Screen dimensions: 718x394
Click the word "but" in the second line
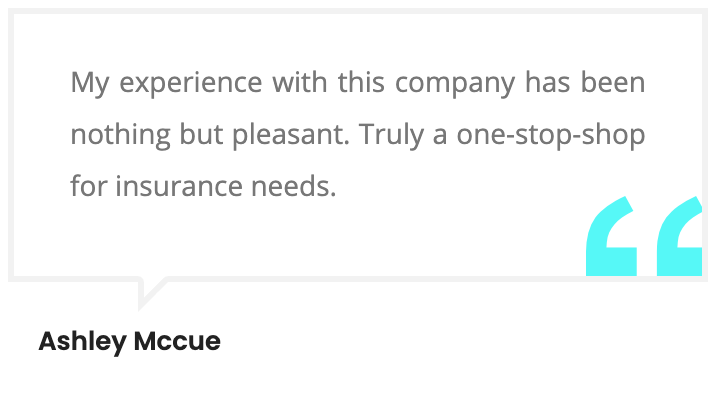pyautogui.click(x=201, y=135)
